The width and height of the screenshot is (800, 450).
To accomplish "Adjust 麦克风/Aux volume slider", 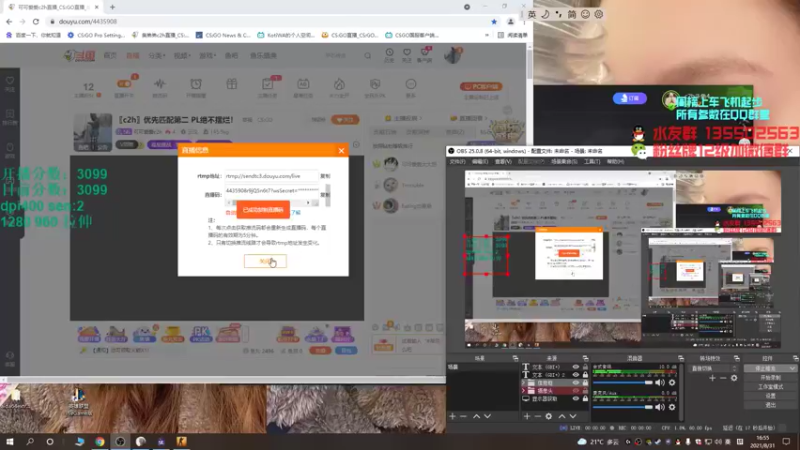I will click(623, 407).
